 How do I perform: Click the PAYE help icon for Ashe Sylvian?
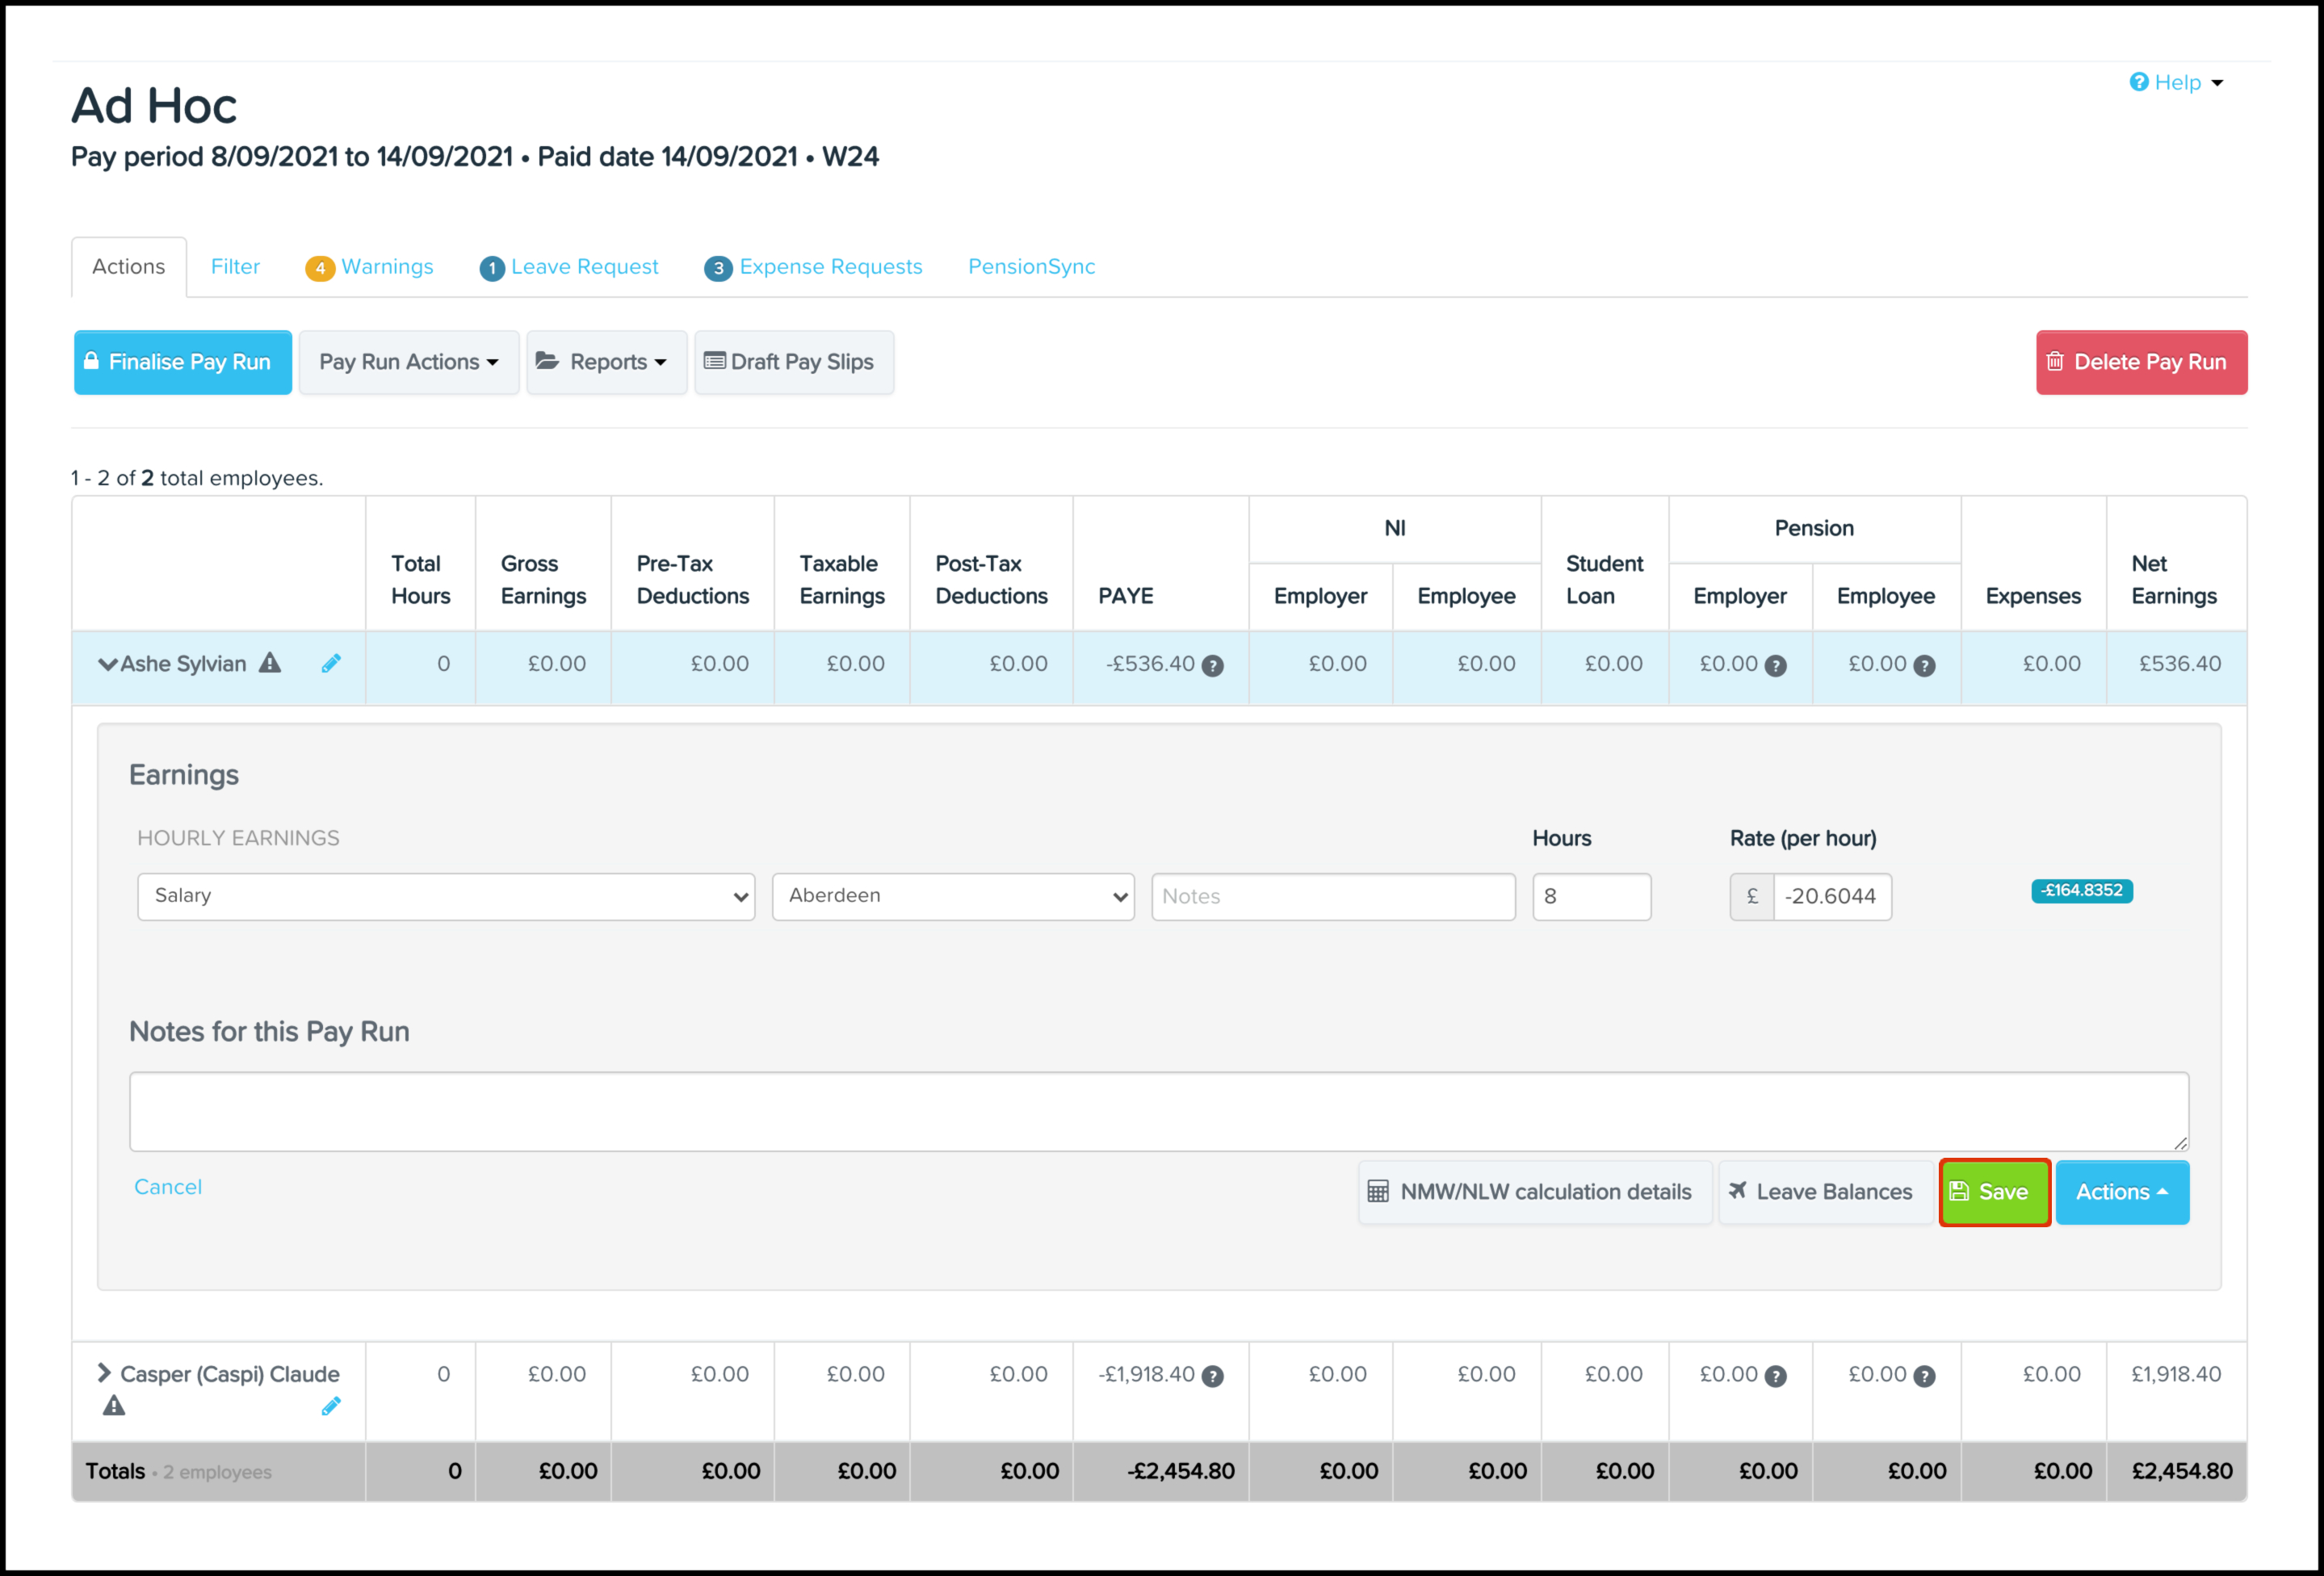click(1212, 666)
